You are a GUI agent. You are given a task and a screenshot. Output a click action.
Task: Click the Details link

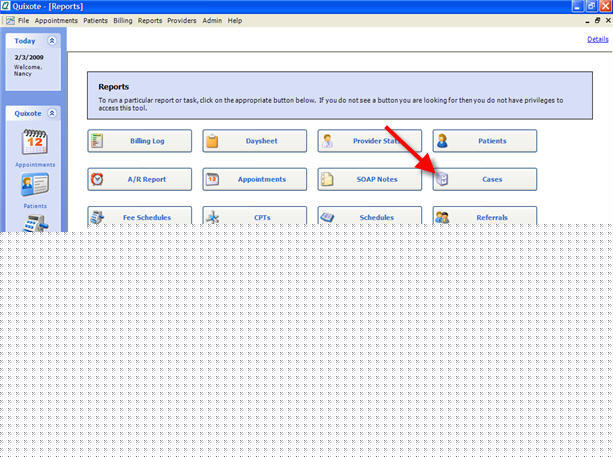(x=598, y=39)
